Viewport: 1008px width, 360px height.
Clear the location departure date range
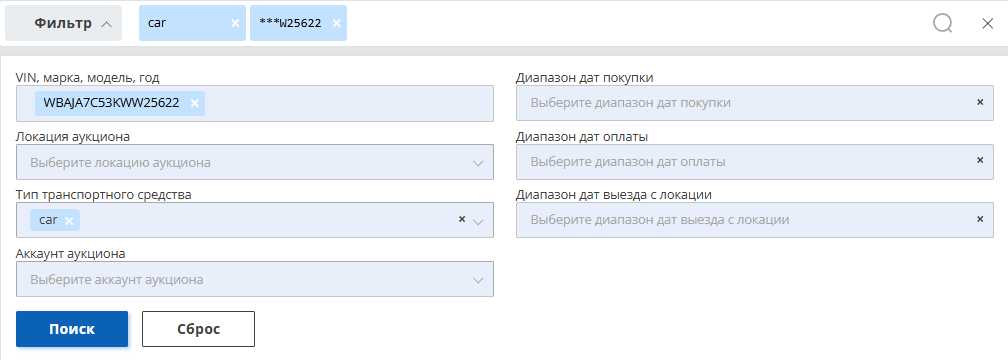click(x=980, y=219)
